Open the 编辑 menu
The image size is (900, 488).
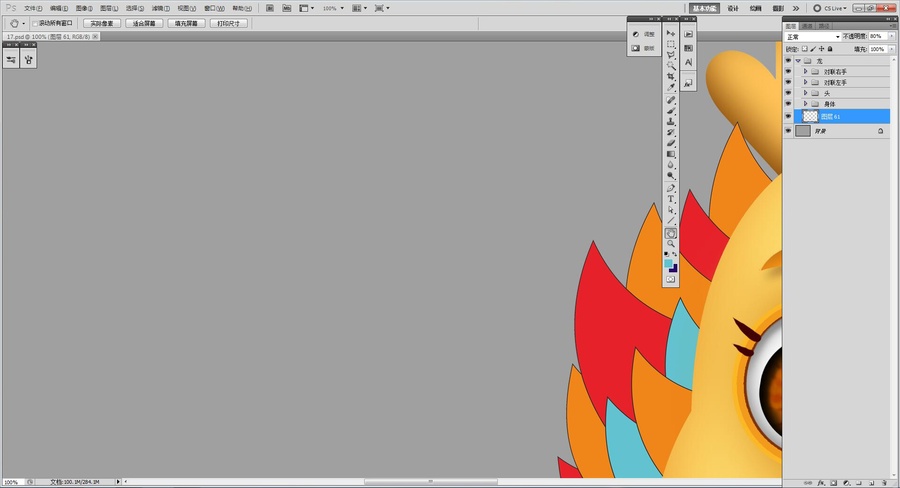click(59, 9)
